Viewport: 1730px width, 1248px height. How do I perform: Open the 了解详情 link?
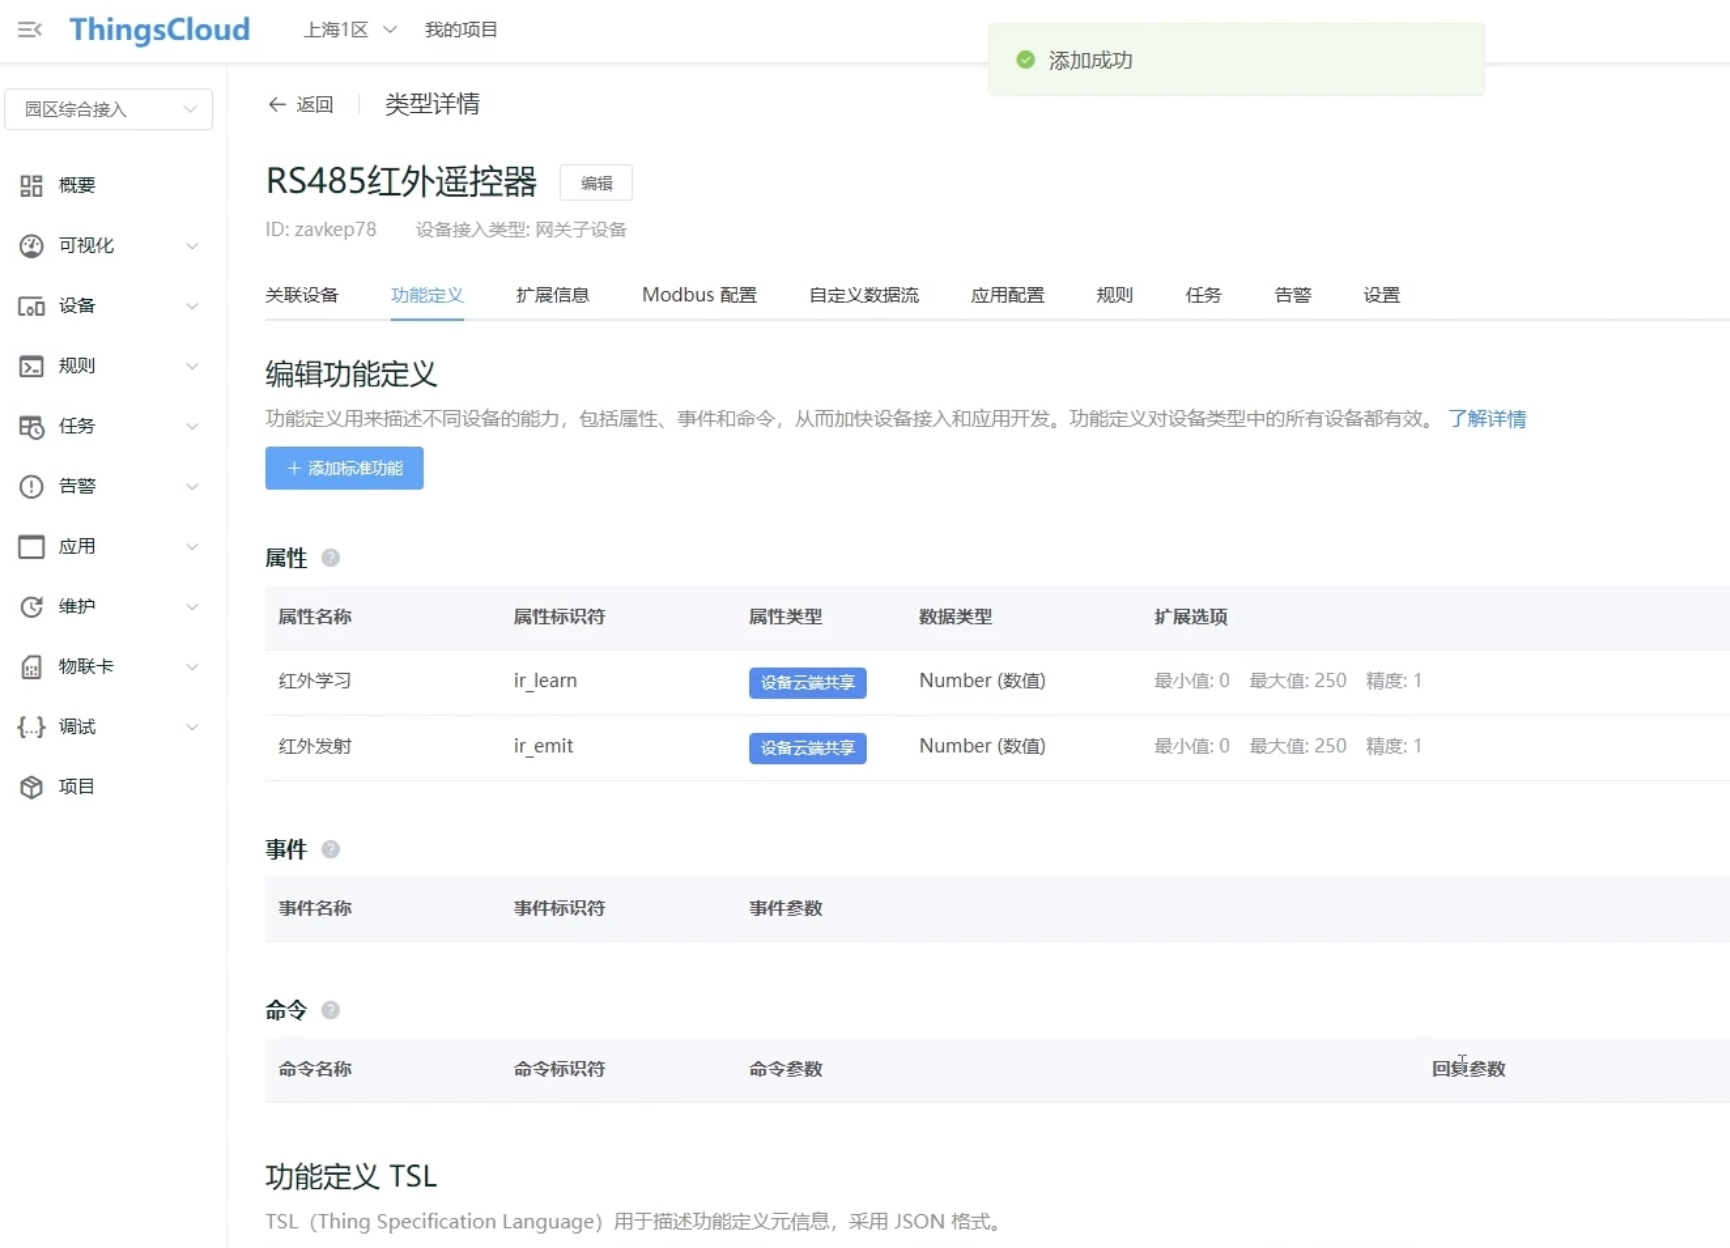[1487, 419]
